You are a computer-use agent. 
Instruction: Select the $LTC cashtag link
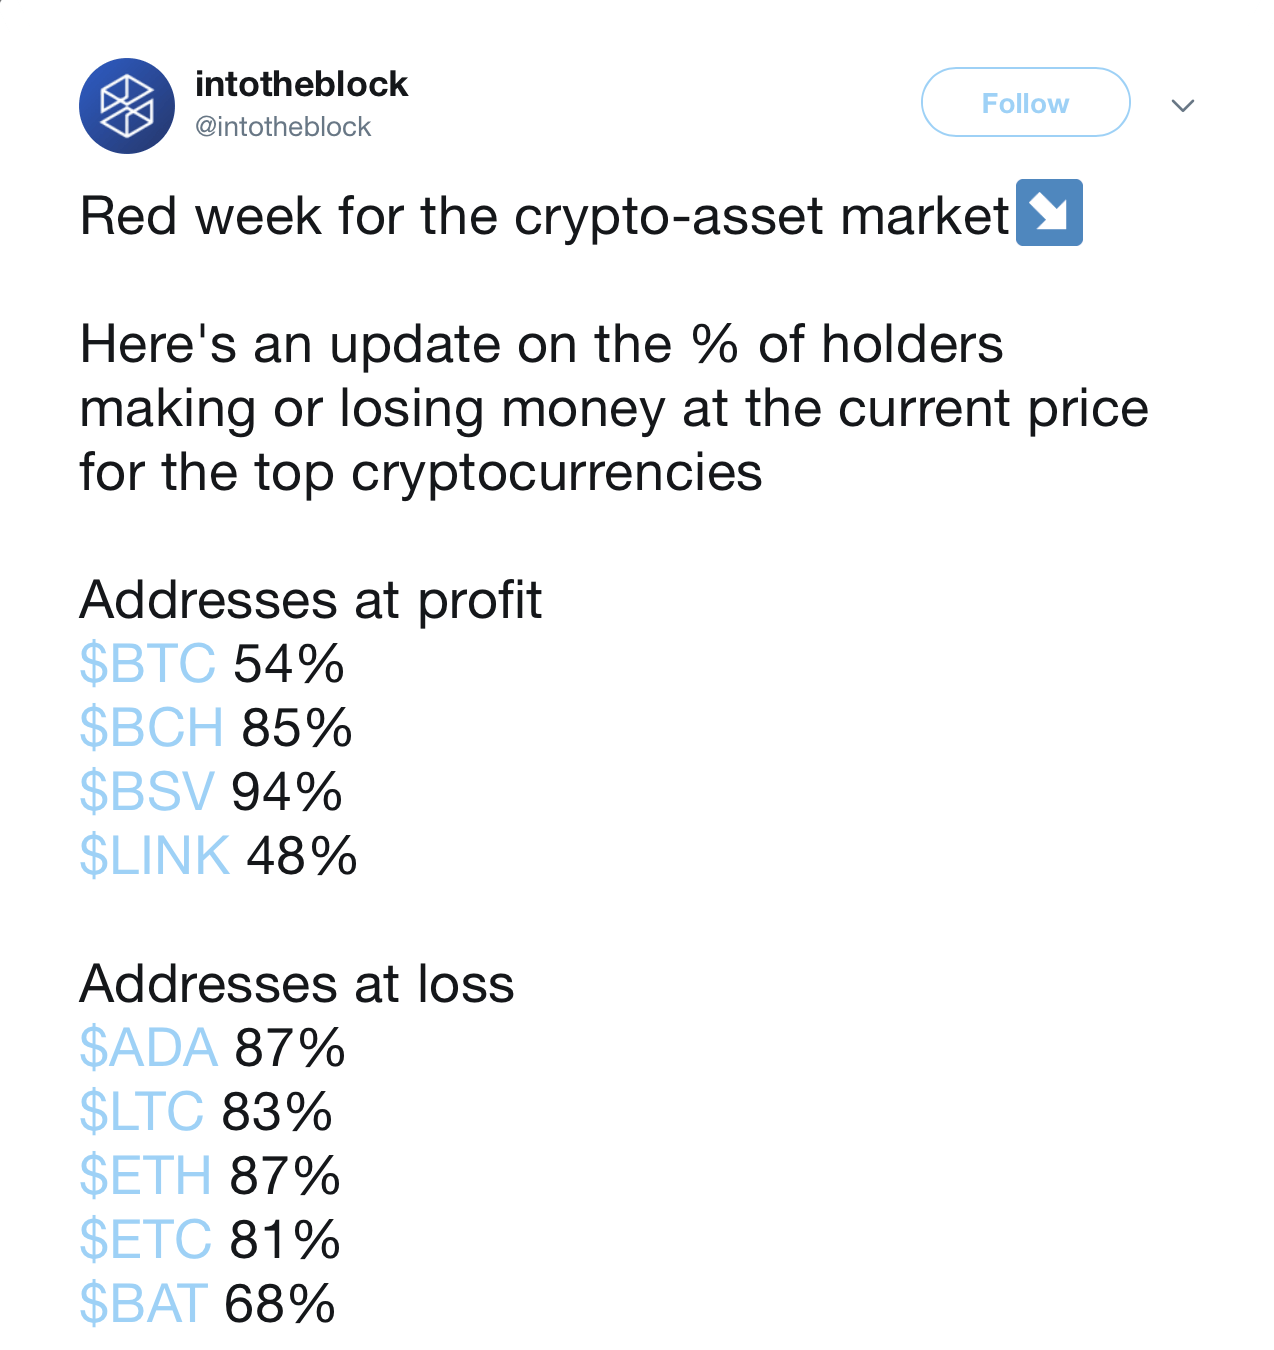142,1112
